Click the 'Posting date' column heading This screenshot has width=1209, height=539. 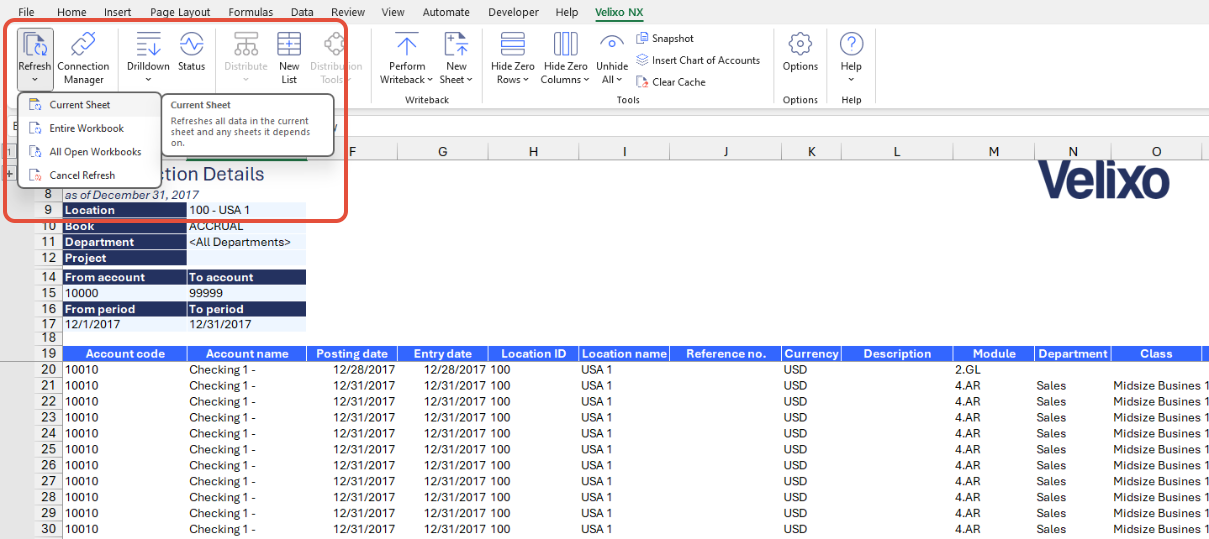pyautogui.click(x=352, y=353)
